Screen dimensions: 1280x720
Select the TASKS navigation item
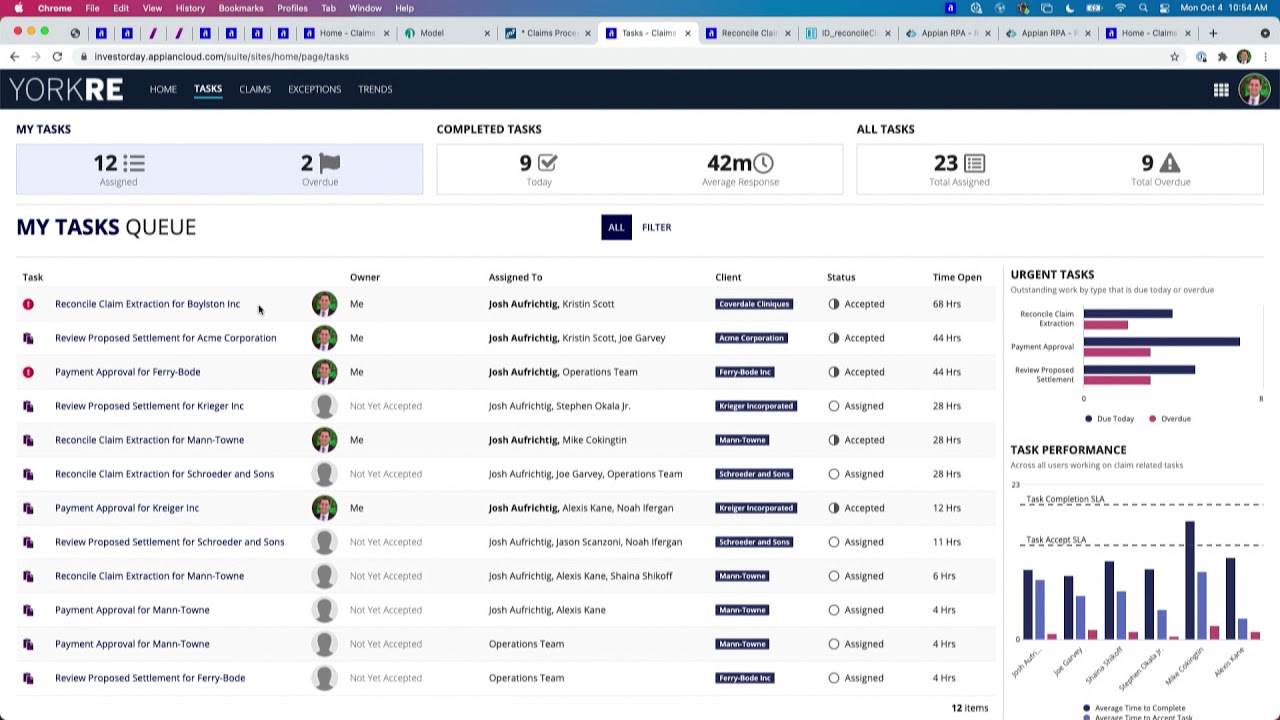coord(208,89)
